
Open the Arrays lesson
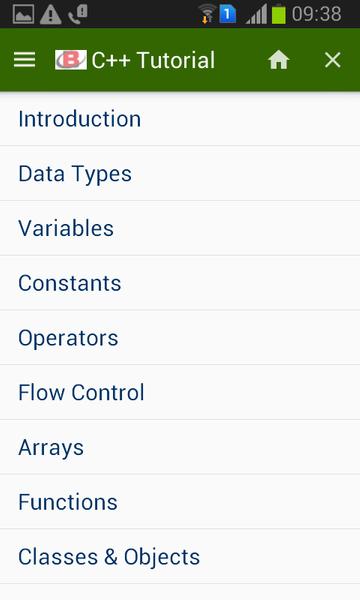click(180, 447)
